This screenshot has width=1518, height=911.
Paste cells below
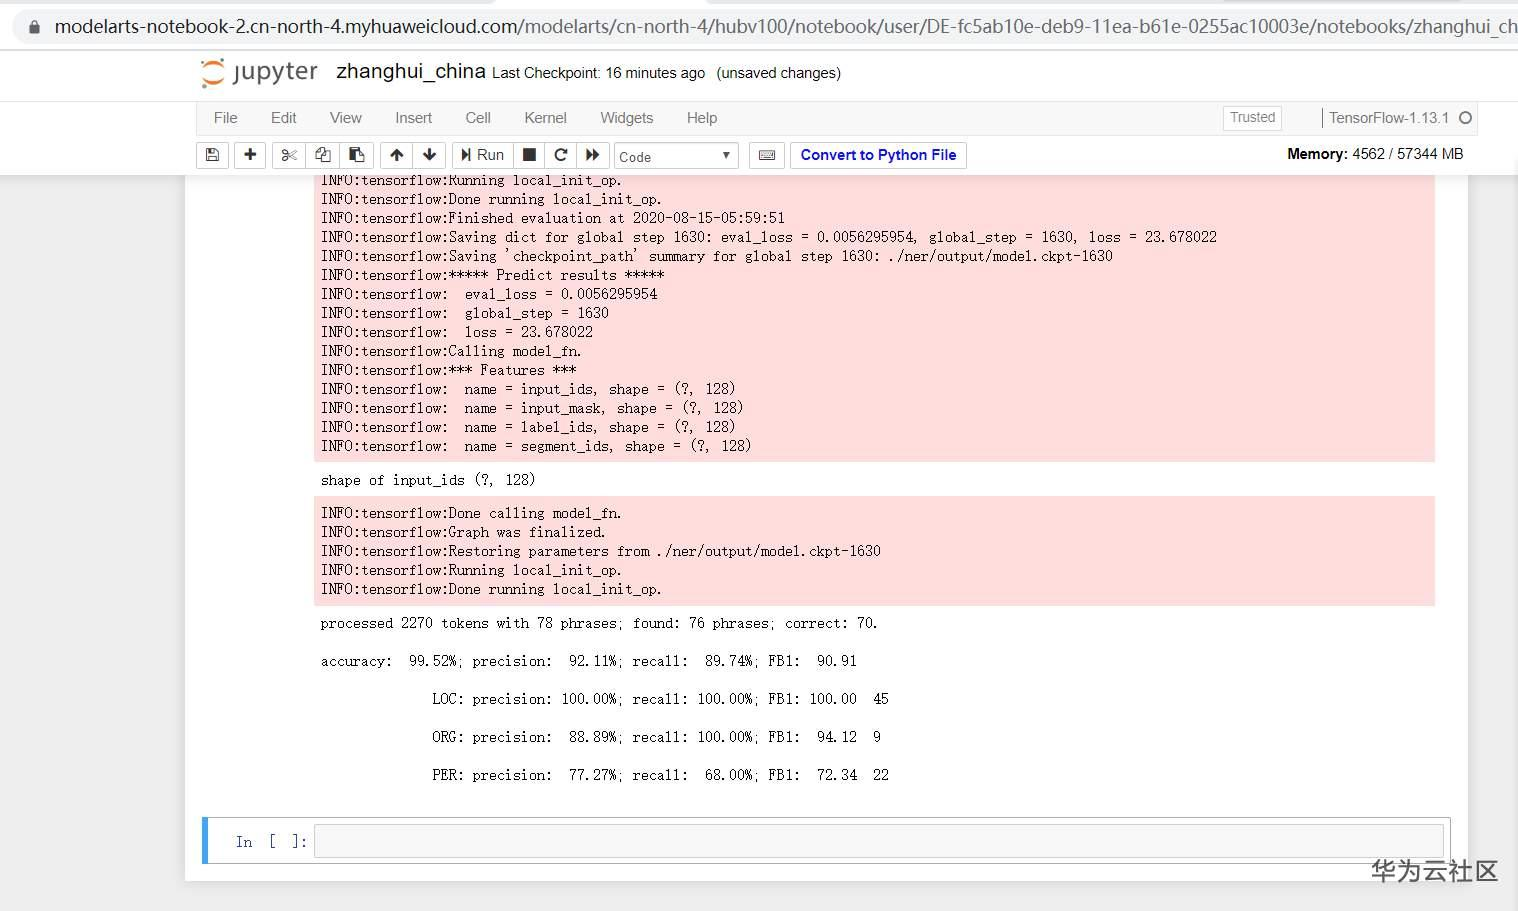point(356,155)
